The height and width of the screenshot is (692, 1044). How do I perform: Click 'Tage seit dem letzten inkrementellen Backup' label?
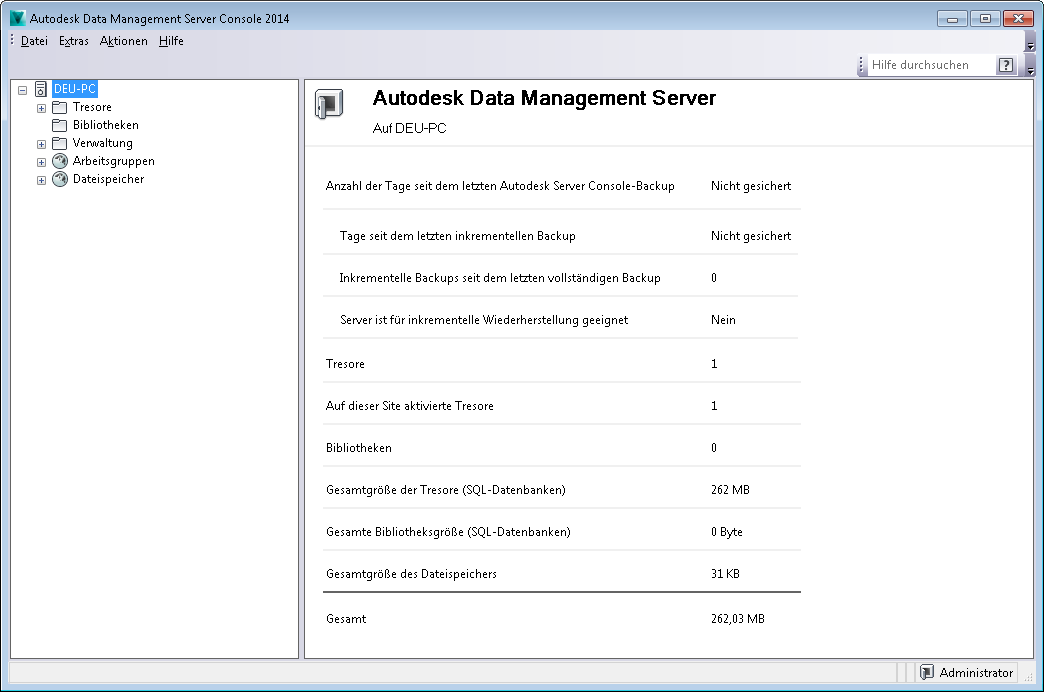tap(457, 236)
